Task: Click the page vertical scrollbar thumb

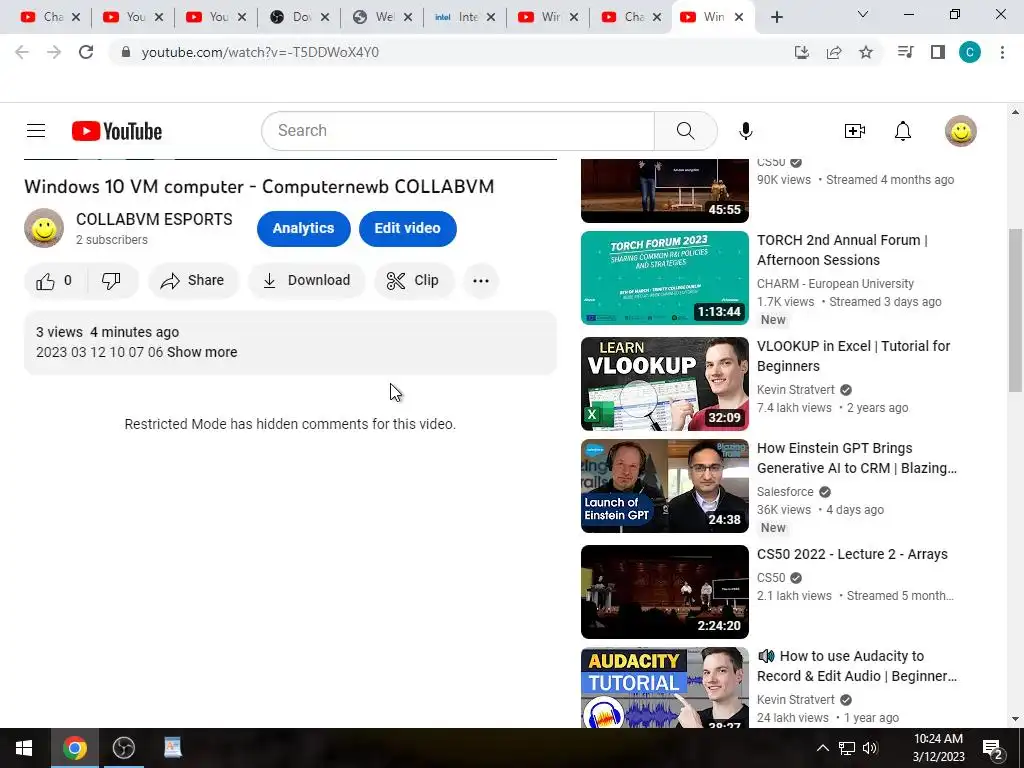Action: [x=1015, y=310]
